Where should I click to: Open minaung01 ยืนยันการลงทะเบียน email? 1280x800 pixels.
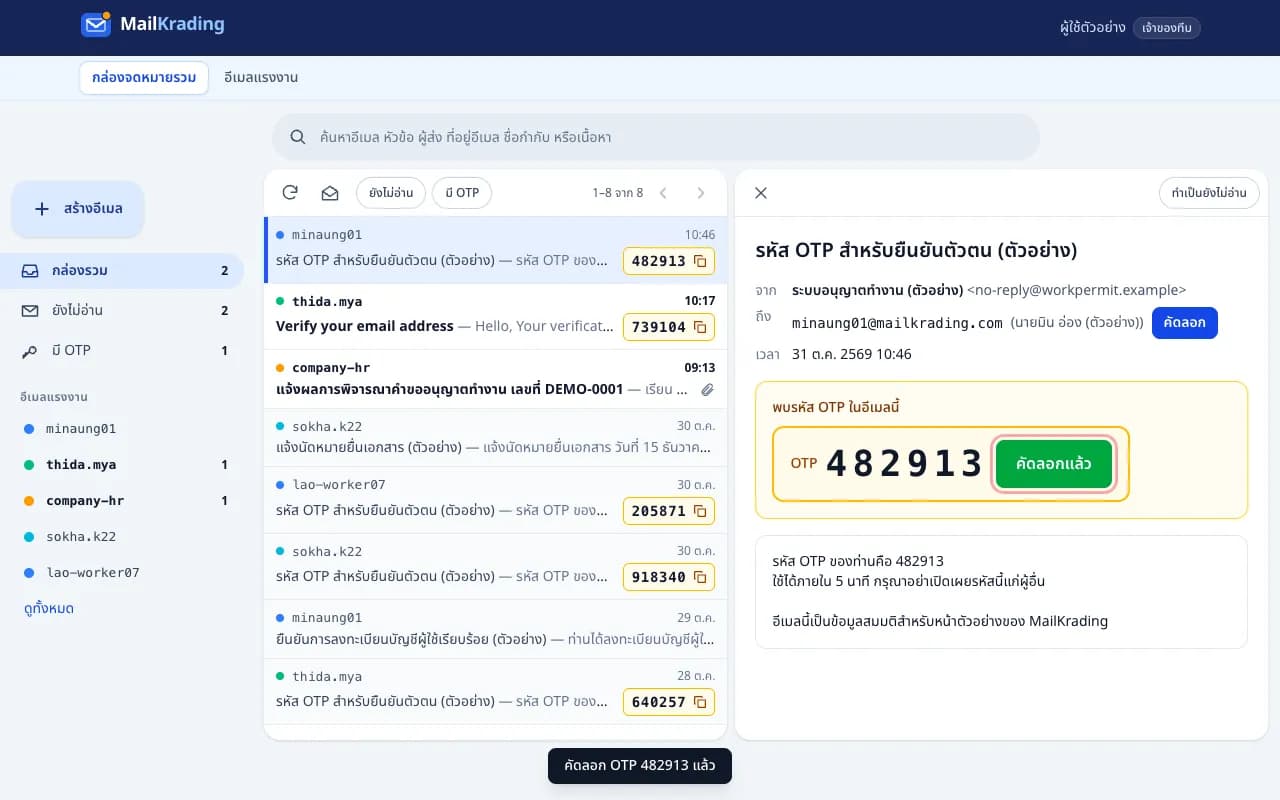pos(495,628)
